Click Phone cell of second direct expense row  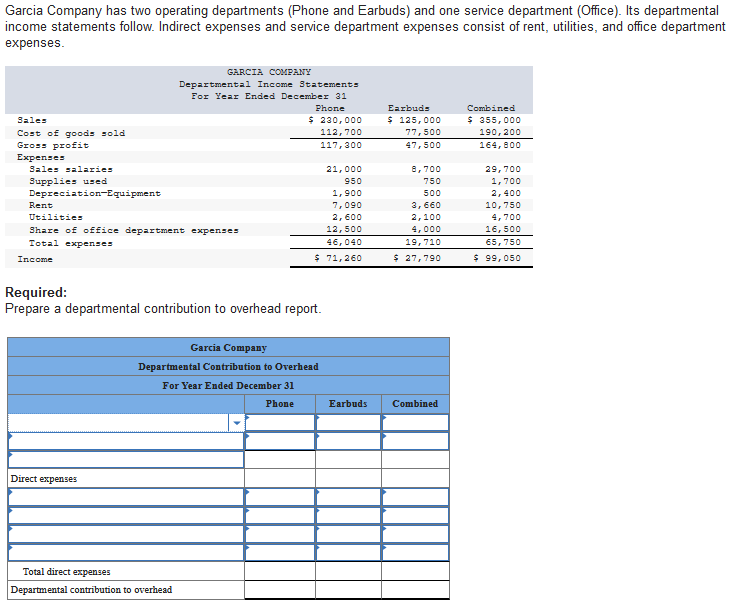pyautogui.click(x=280, y=516)
